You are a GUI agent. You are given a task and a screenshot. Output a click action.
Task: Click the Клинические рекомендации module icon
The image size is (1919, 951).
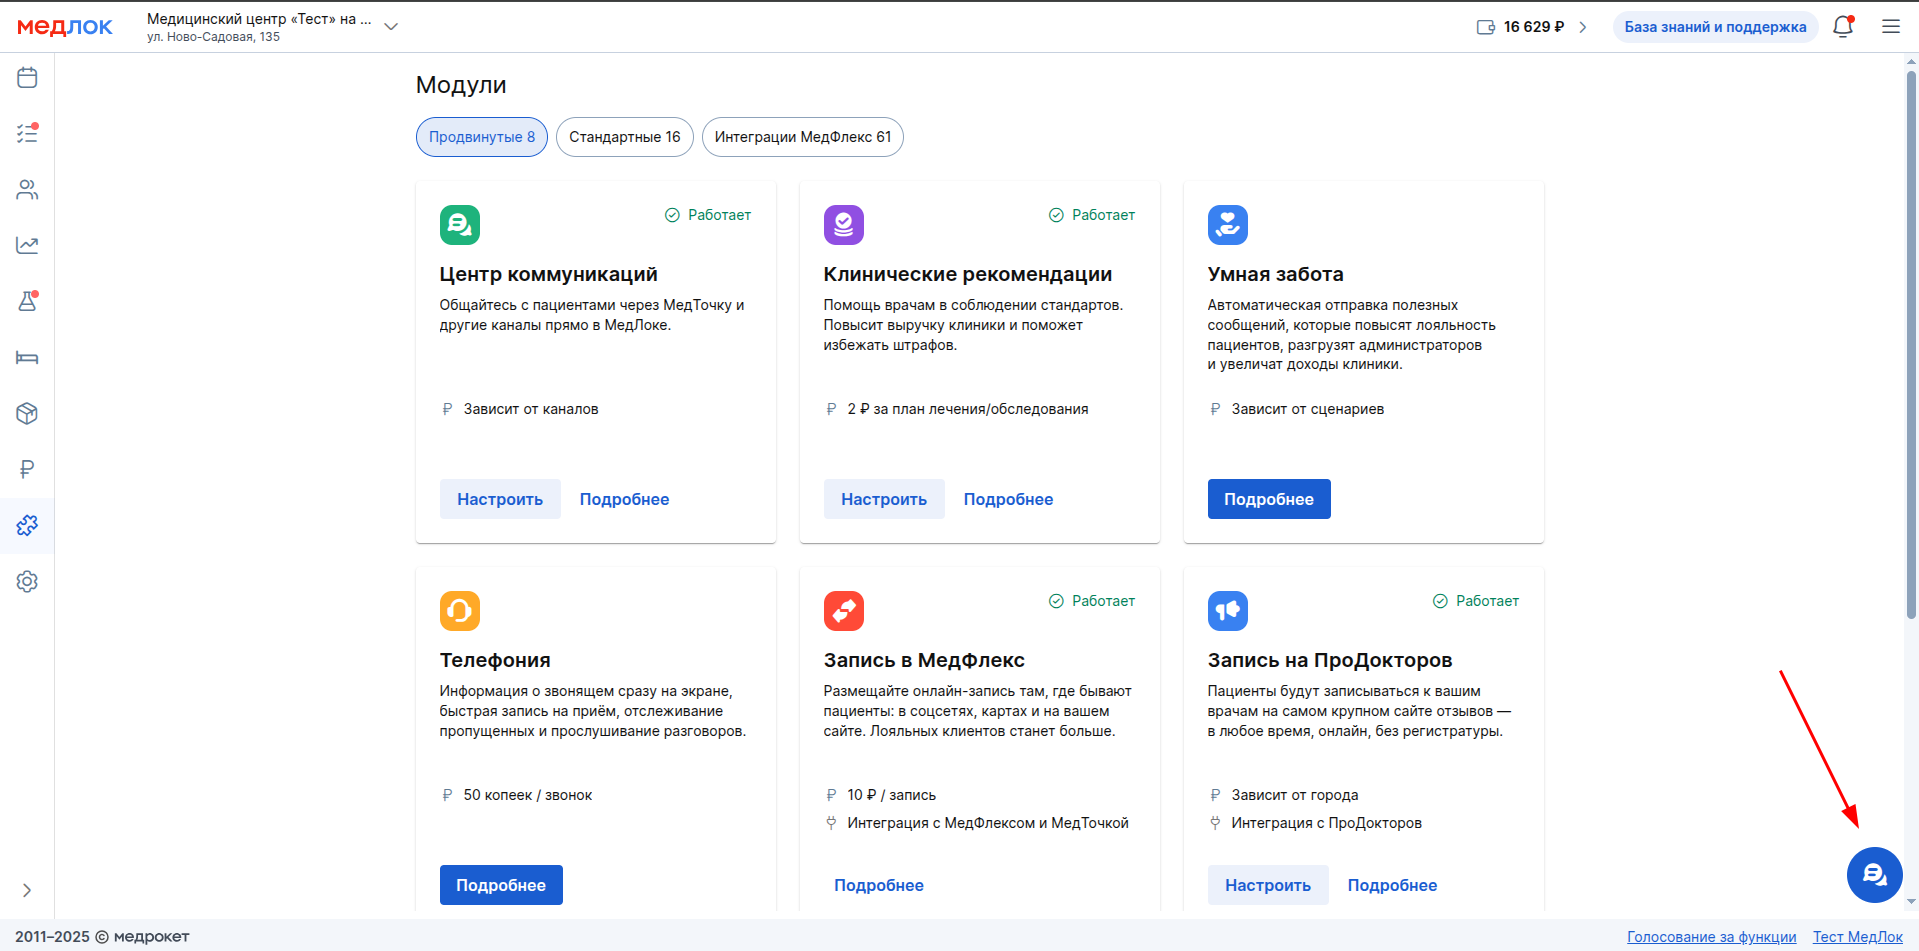click(x=844, y=225)
